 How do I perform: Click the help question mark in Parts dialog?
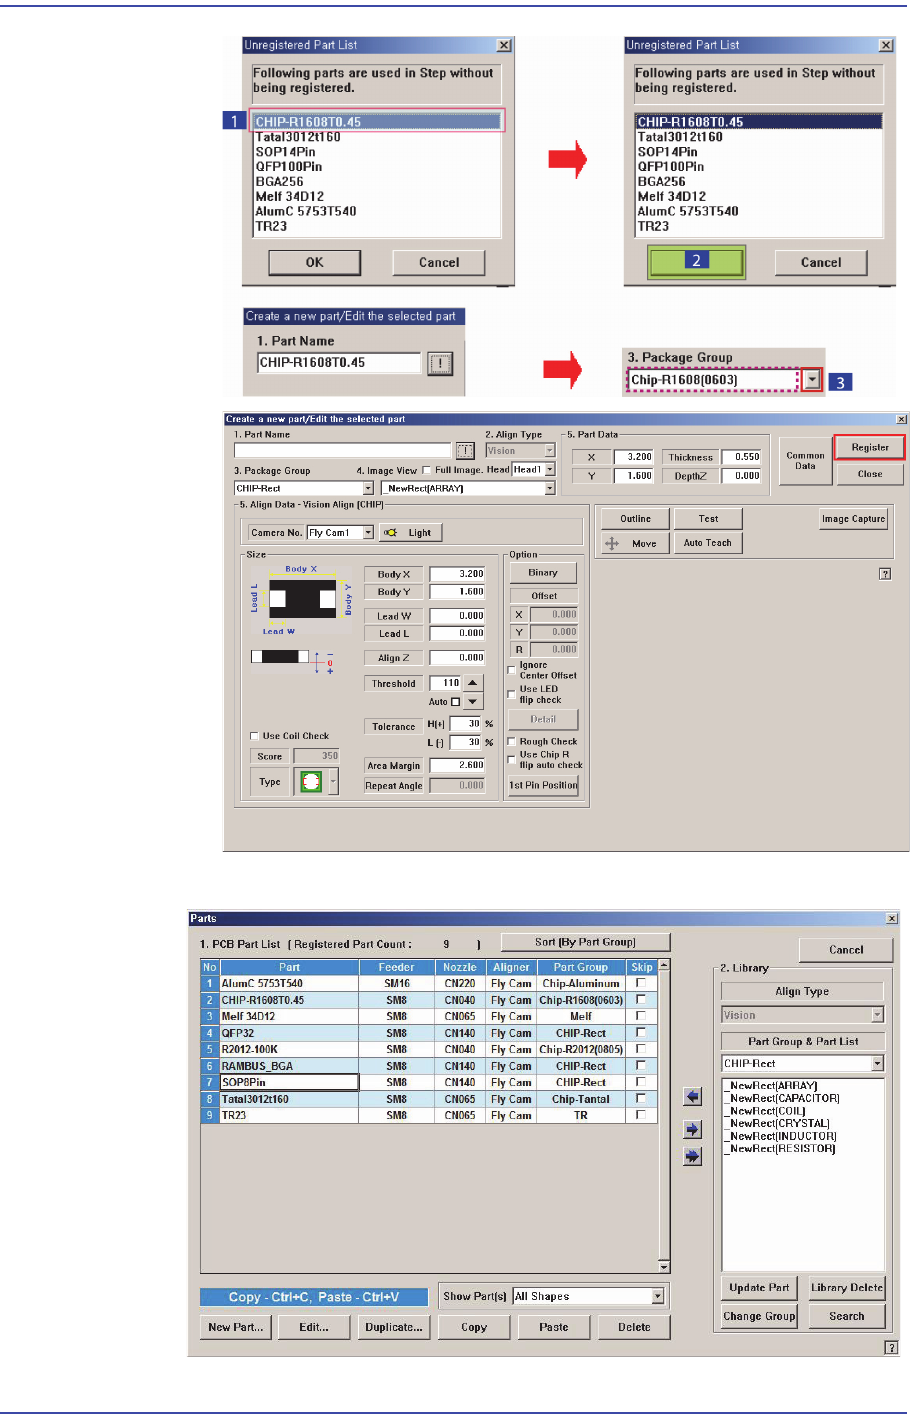click(x=890, y=1348)
